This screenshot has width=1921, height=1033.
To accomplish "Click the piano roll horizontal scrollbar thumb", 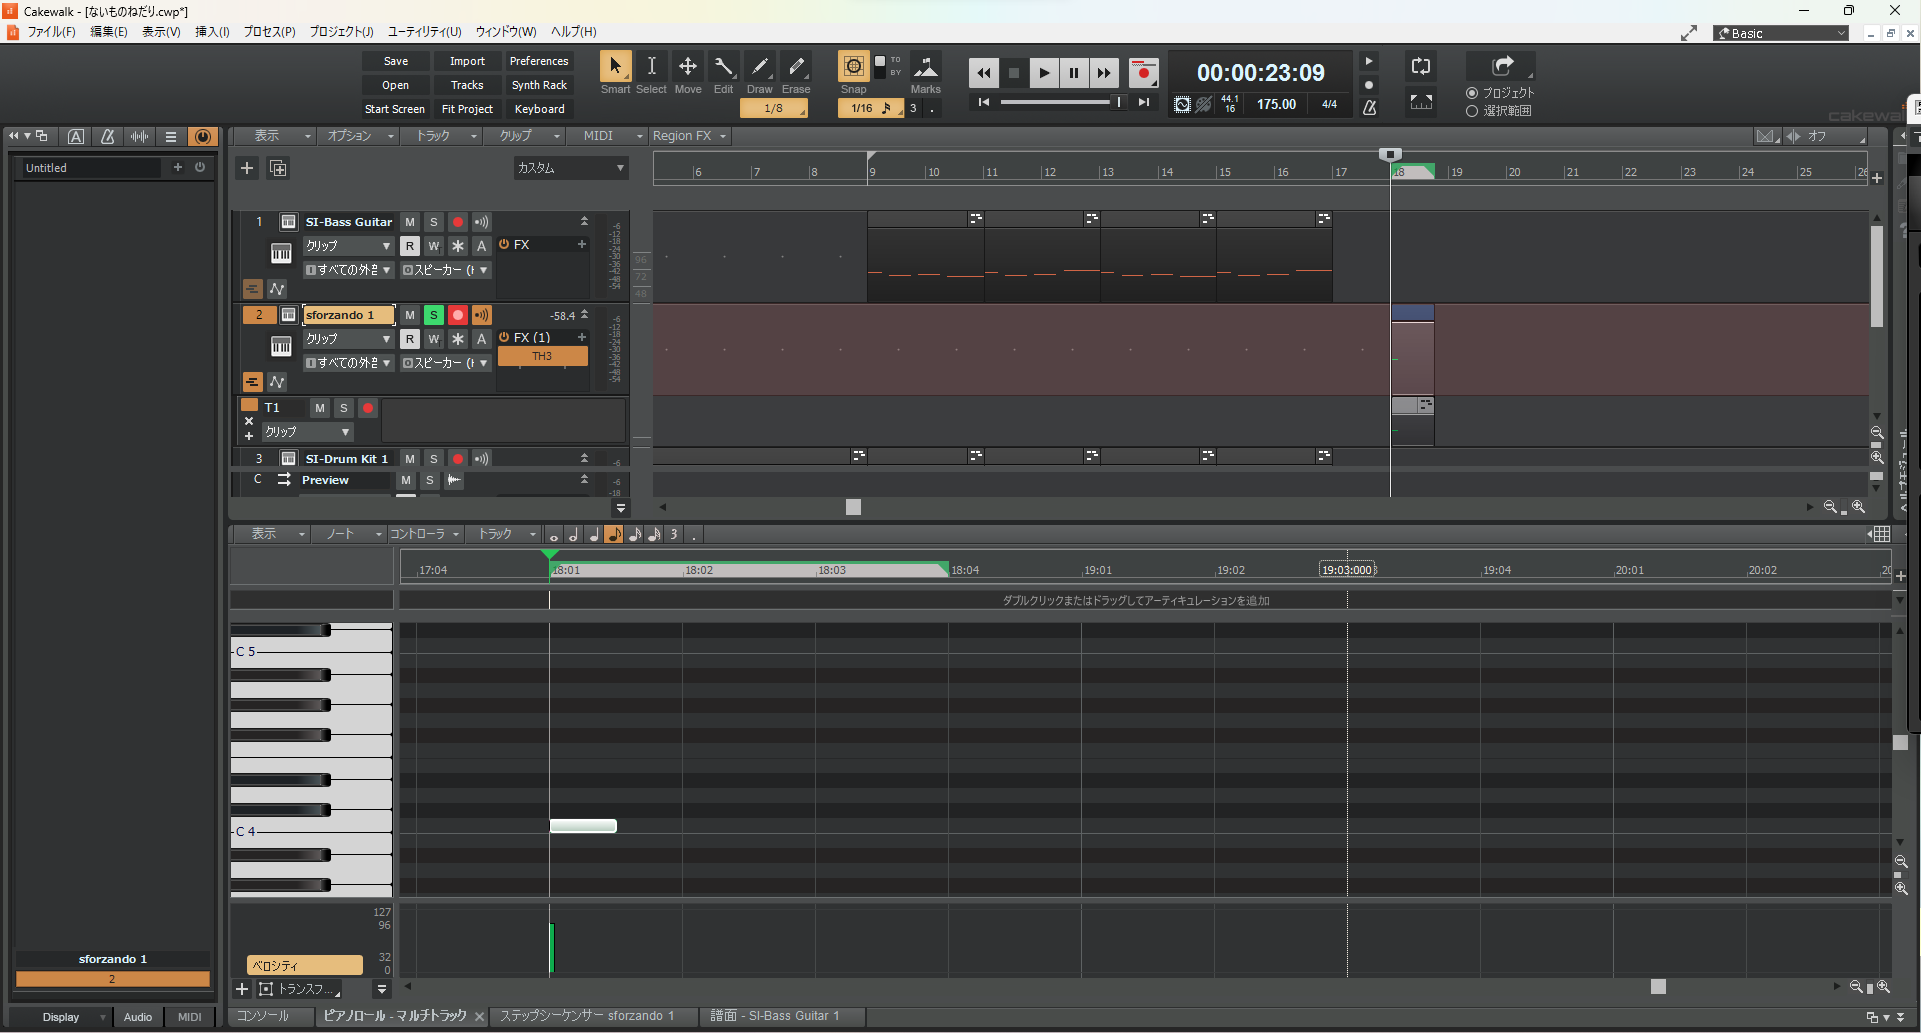I will [x=1658, y=987].
